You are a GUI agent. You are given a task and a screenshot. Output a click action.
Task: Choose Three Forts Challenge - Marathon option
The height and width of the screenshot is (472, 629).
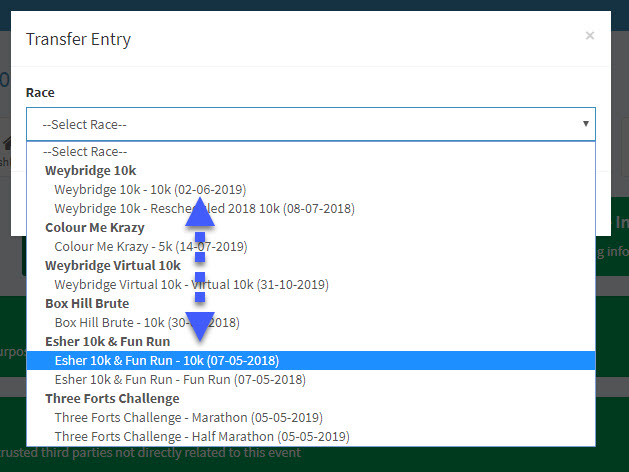[188, 417]
